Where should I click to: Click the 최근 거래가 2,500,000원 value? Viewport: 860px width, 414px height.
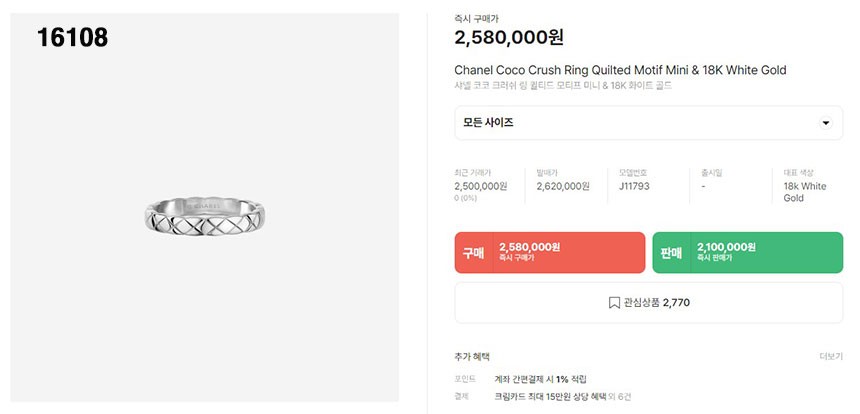[x=480, y=186]
